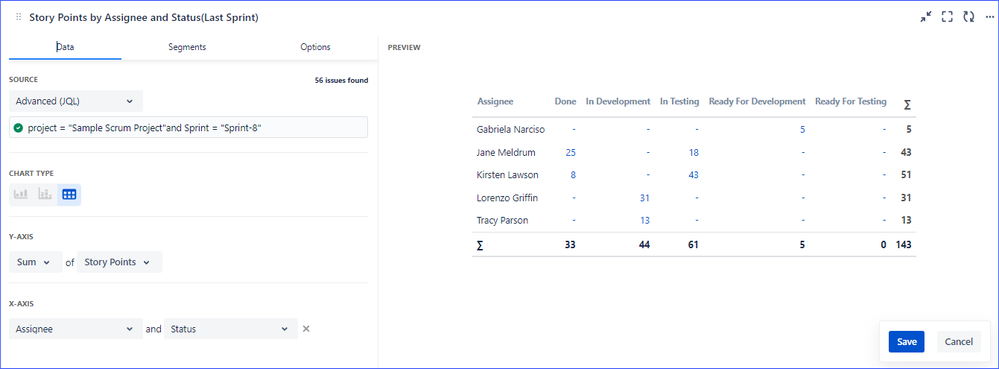Expand the Status X-axis dropdown

231,329
